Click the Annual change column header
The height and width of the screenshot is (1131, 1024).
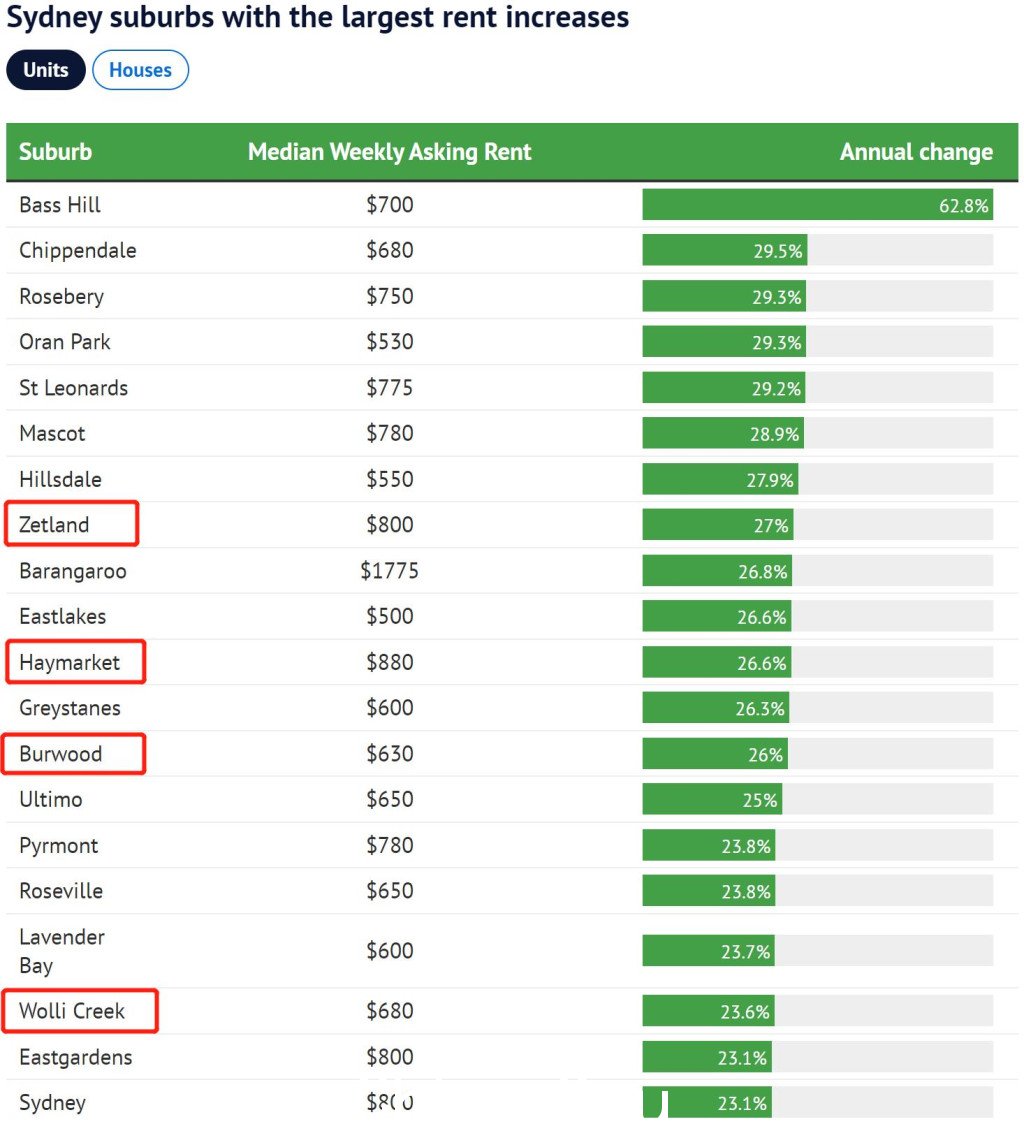coord(915,152)
